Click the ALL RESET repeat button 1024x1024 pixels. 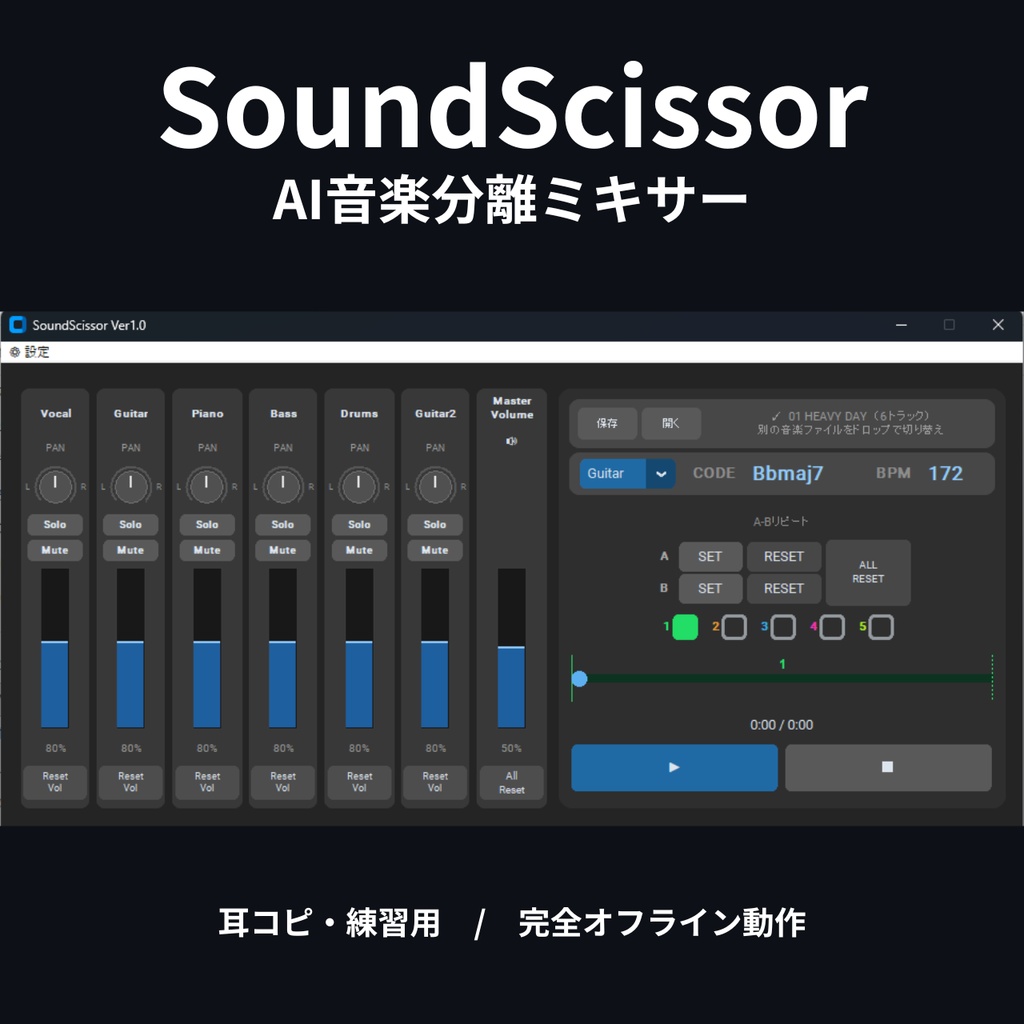point(868,572)
